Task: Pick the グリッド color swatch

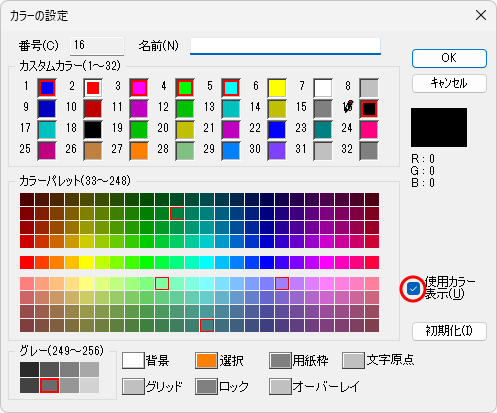Action: click(133, 386)
